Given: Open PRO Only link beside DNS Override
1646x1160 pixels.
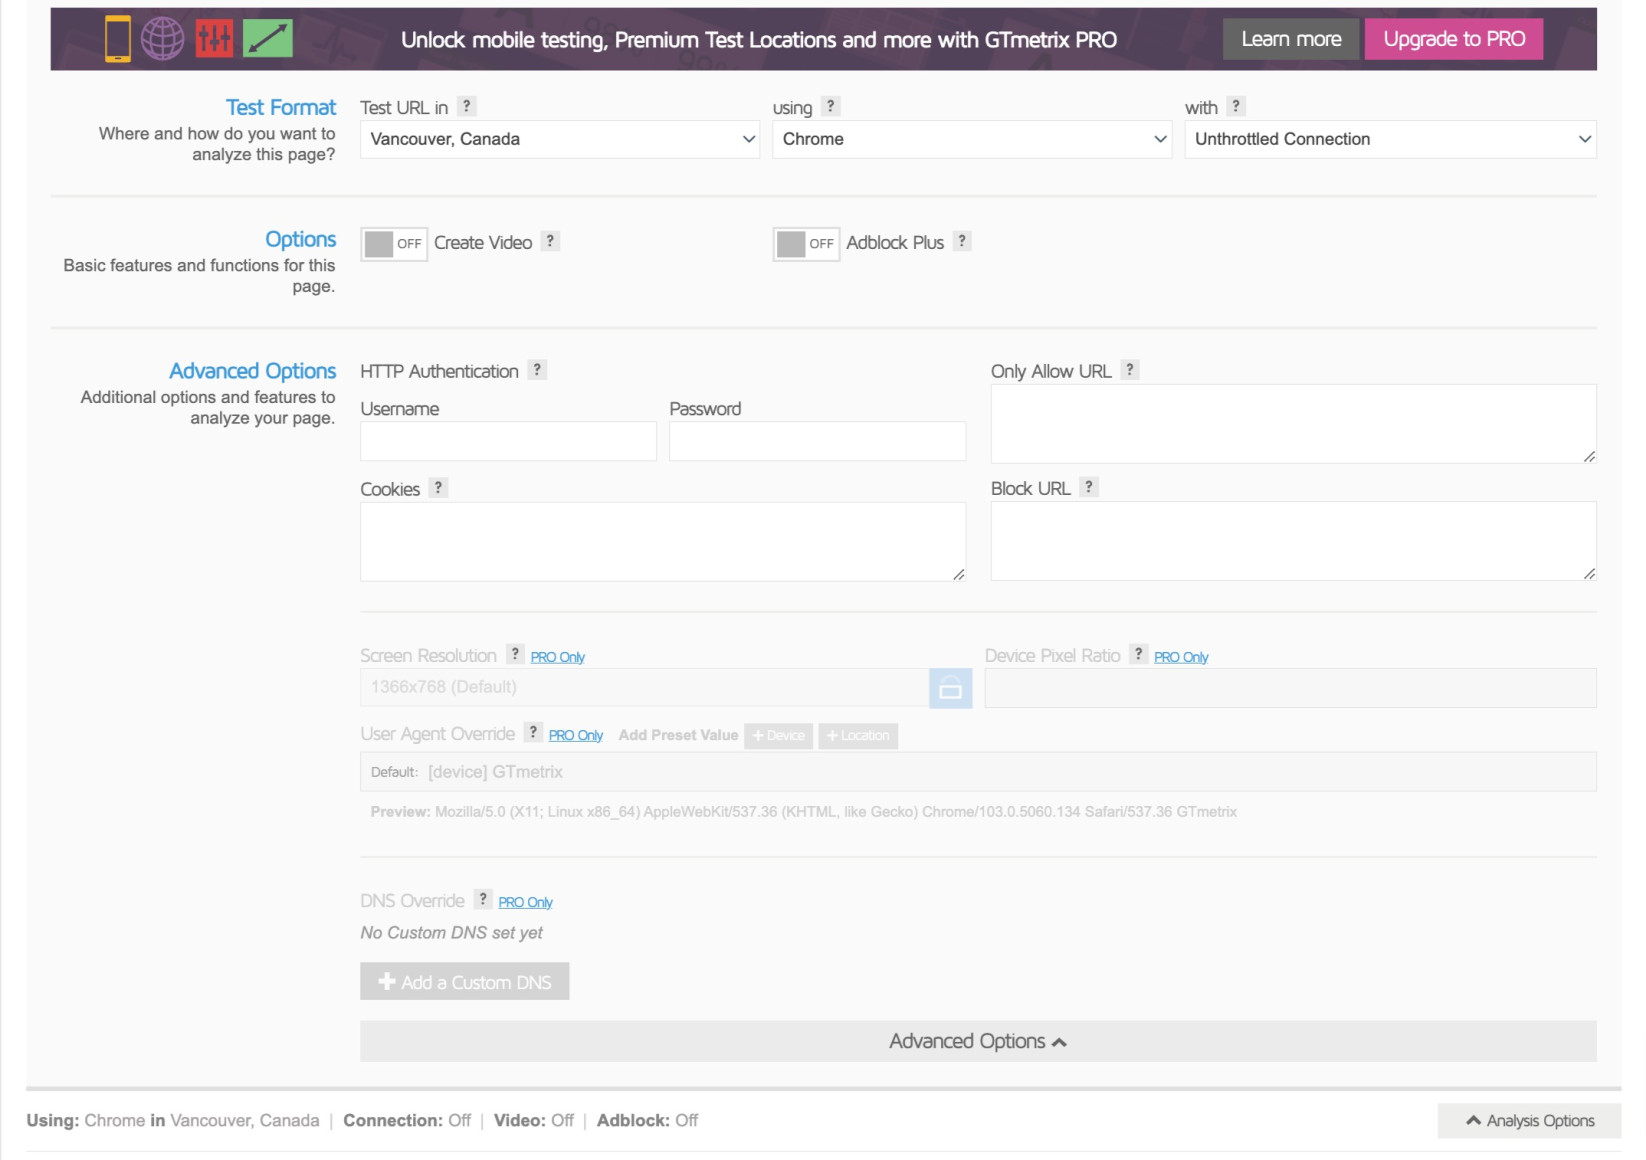Looking at the screenshot, I should (x=525, y=902).
